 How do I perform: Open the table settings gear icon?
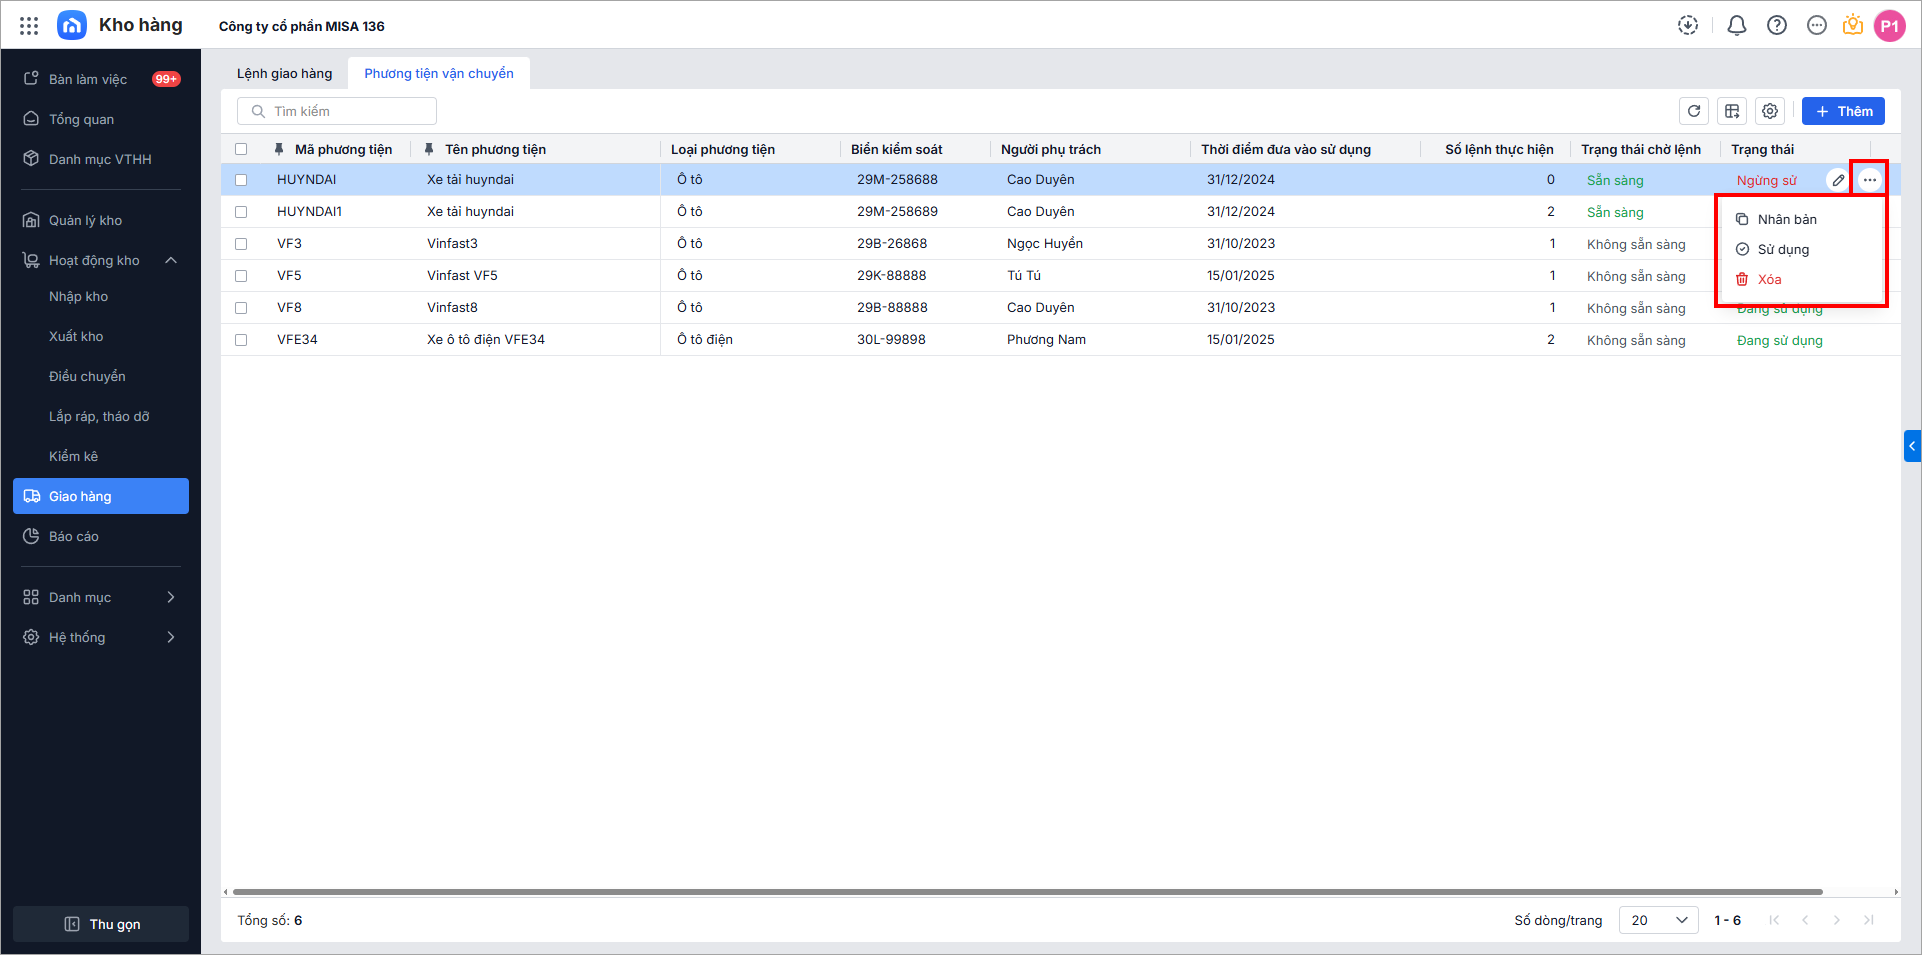point(1770,111)
